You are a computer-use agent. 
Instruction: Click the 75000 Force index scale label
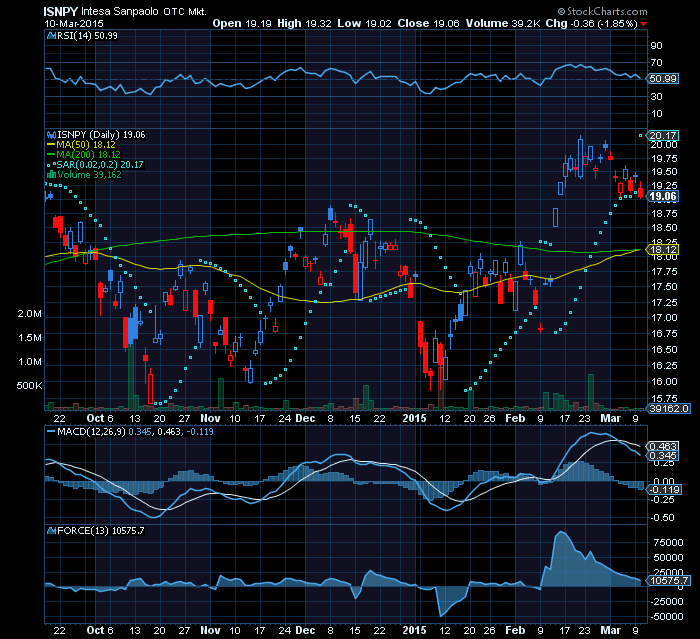[668, 543]
